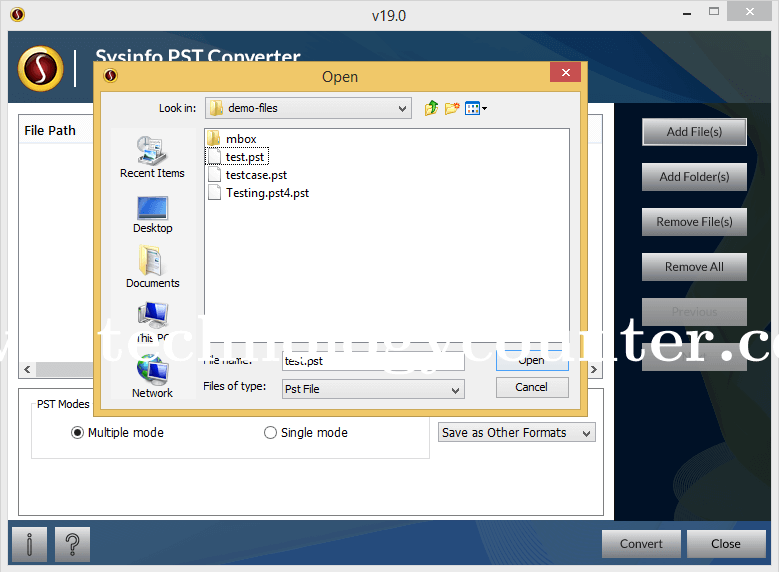
Task: Open the info icon button
Action: pos(30,544)
